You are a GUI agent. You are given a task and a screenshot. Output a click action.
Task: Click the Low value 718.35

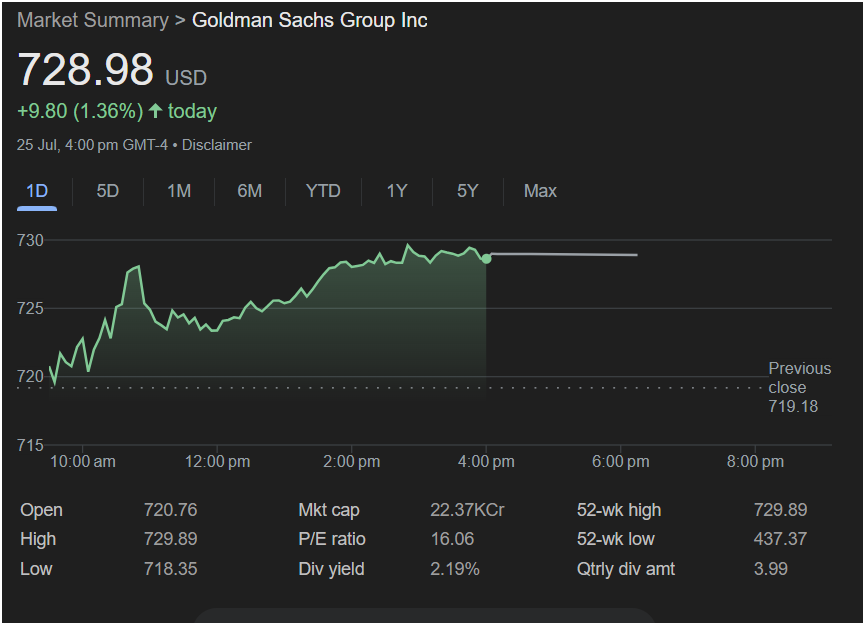coord(170,569)
